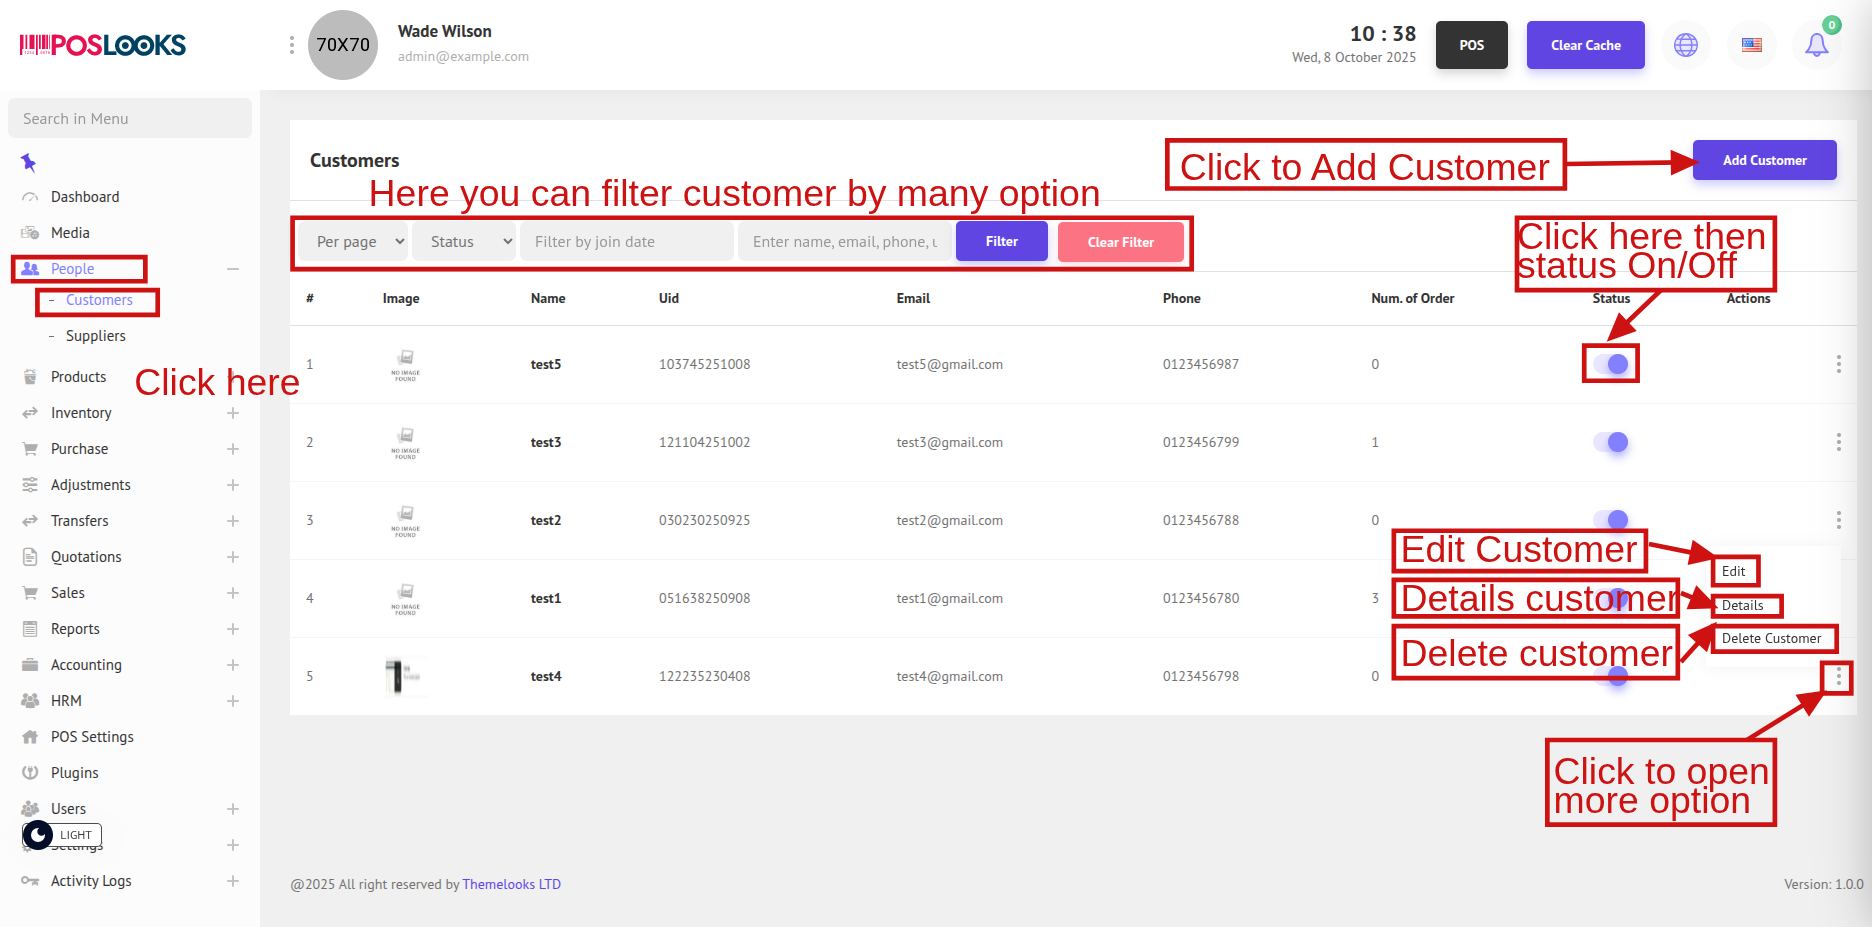Click the pin icon in sidebar
This screenshot has width=1872, height=927.
[x=28, y=162]
